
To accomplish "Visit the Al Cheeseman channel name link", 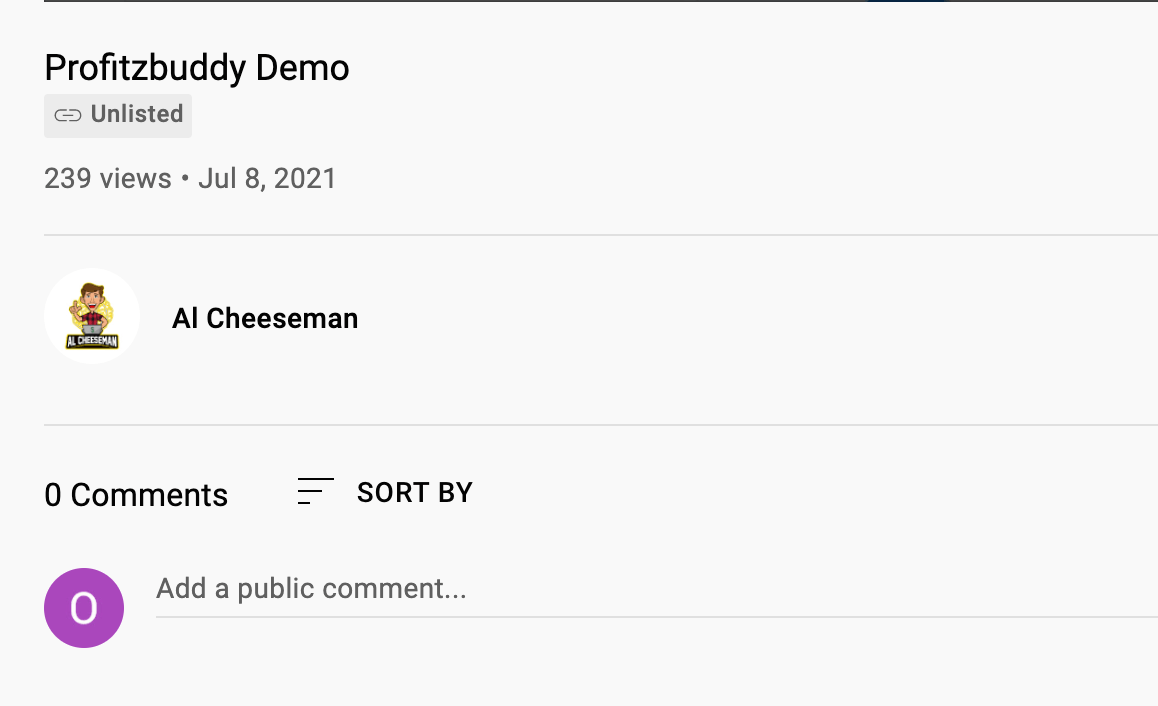I will pyautogui.click(x=265, y=318).
